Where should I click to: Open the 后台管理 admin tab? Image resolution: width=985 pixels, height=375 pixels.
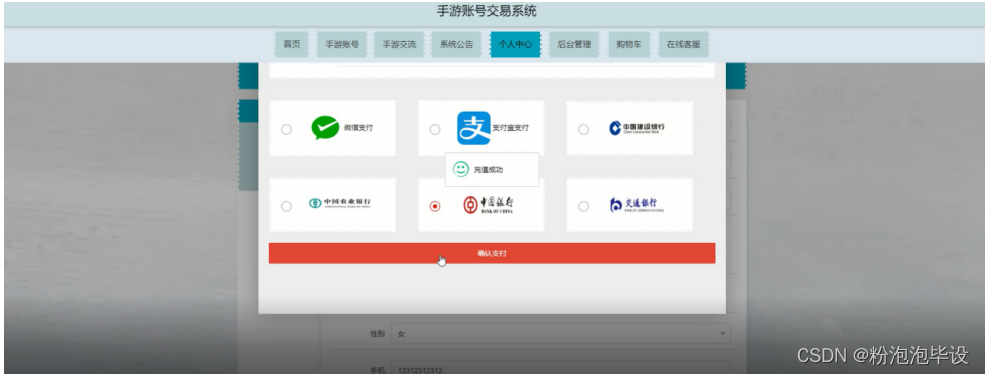pos(574,45)
